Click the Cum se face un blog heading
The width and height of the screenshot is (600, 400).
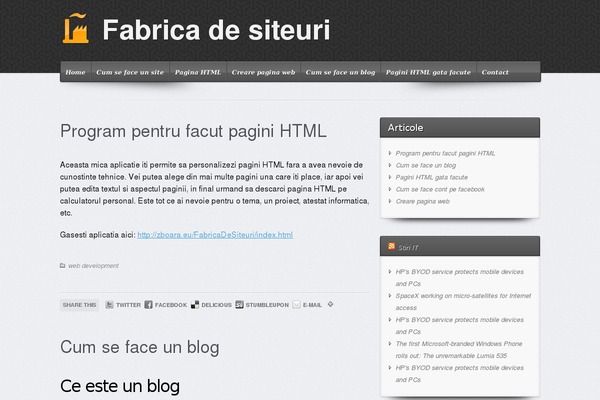coord(139,347)
